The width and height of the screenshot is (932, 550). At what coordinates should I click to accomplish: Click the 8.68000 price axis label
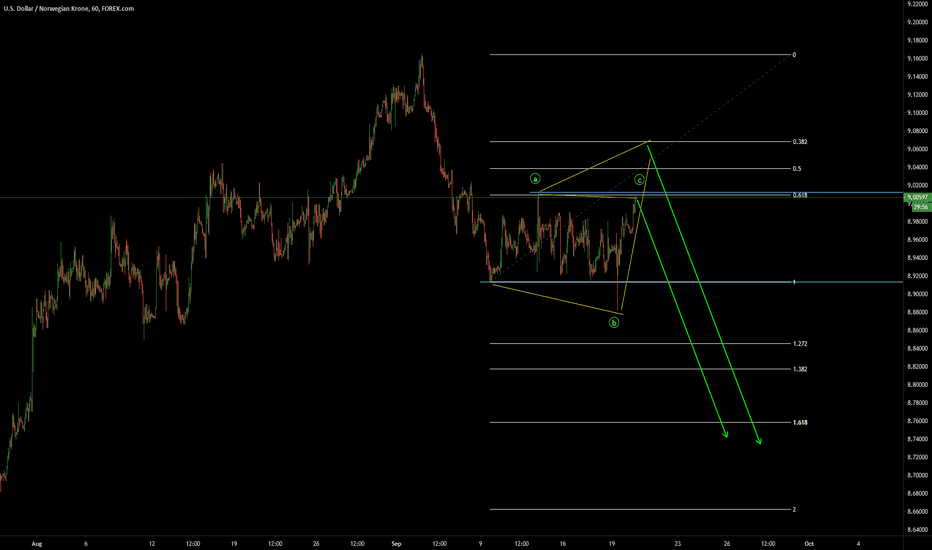point(917,494)
